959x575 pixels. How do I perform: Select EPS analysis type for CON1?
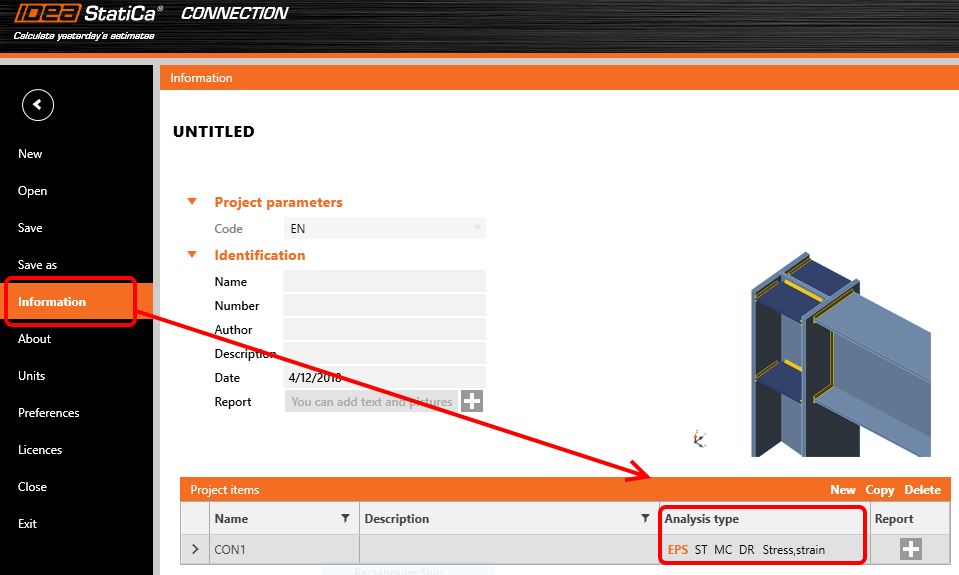coord(678,549)
